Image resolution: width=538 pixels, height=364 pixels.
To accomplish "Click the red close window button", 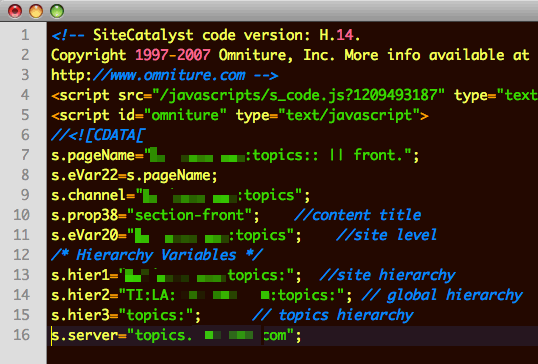I will [15, 11].
